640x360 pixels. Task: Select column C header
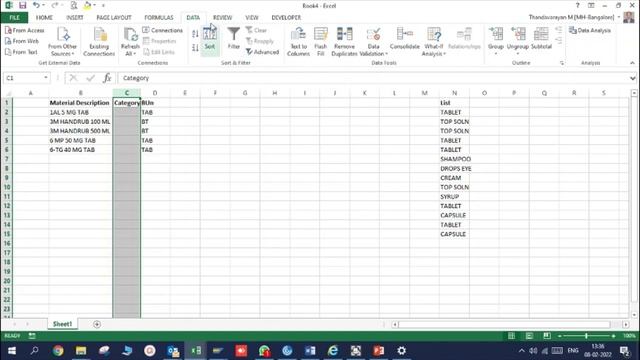(x=127, y=93)
